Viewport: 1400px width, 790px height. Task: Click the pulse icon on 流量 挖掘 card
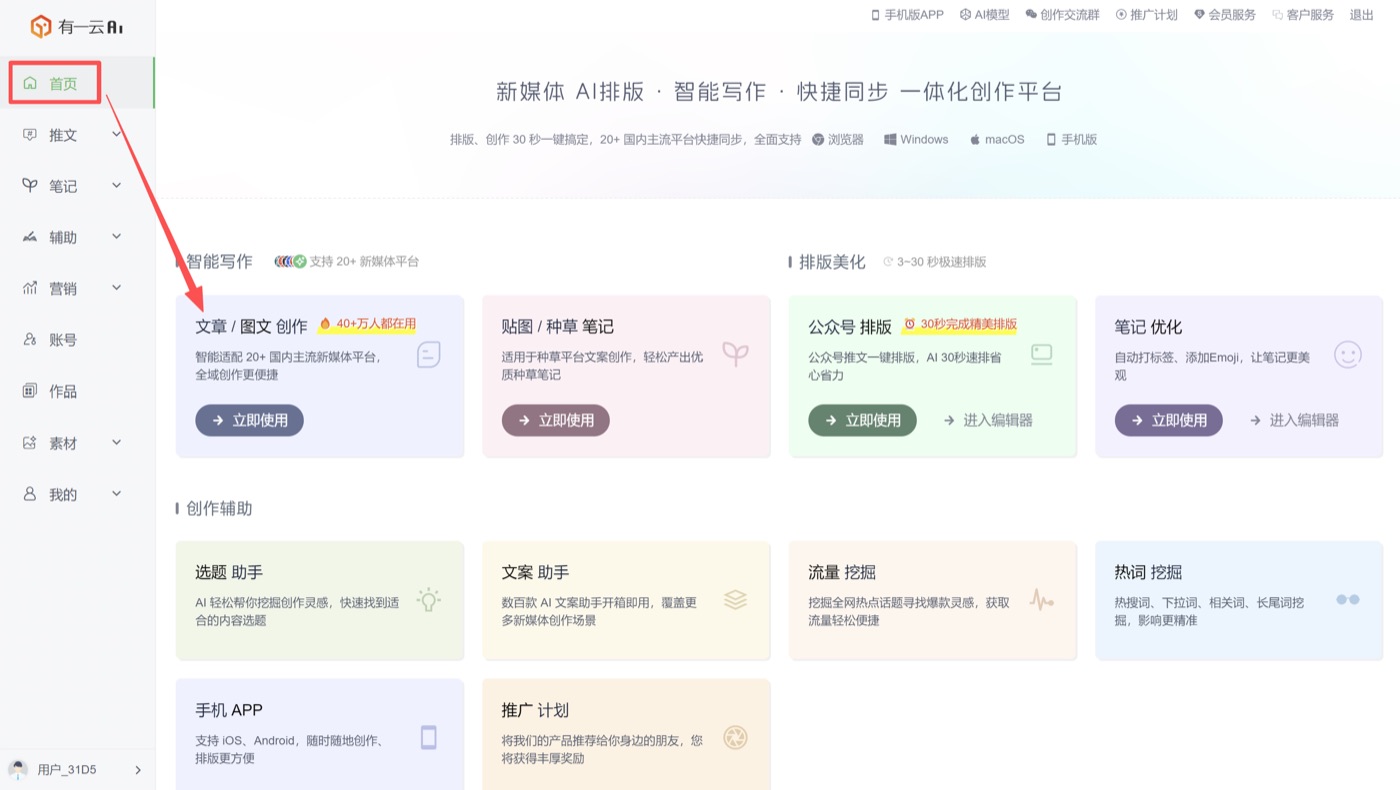pyautogui.click(x=1042, y=600)
